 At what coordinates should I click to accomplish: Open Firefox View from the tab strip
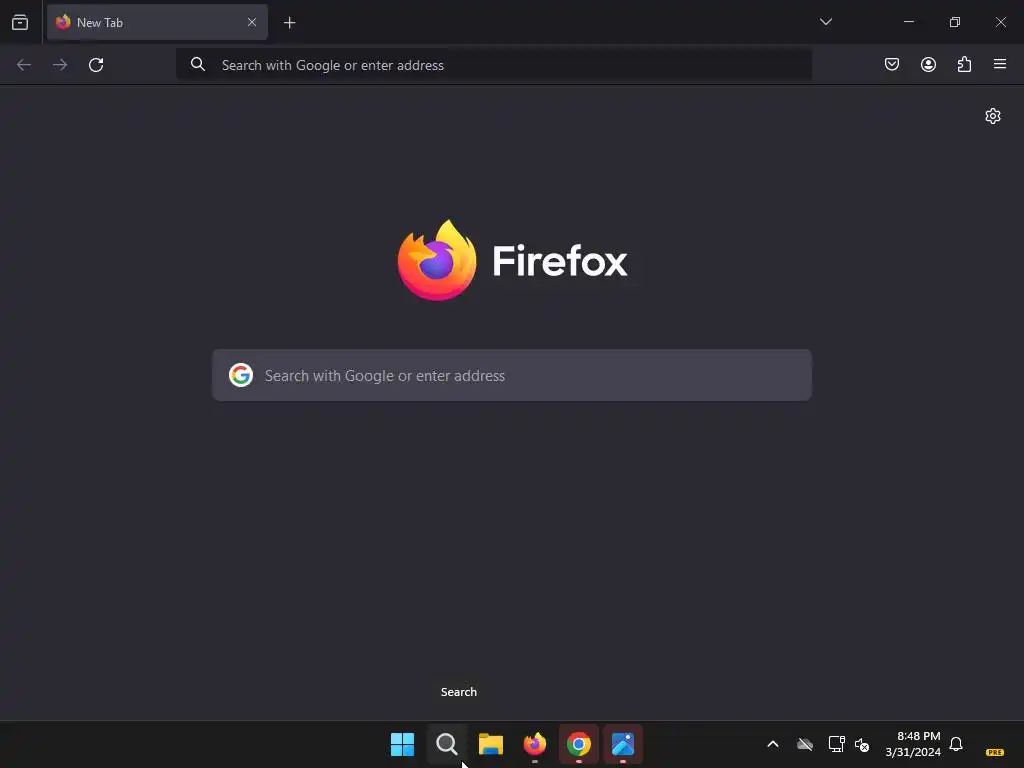point(20,23)
